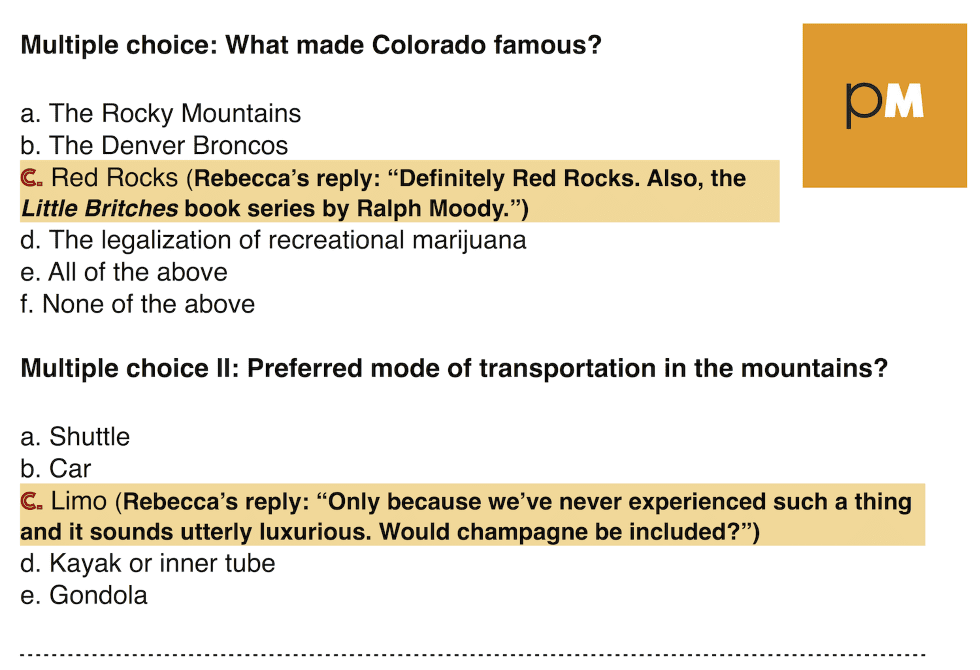This screenshot has width=980, height=670.
Task: Click the dashed divider line
Action: click(472, 656)
